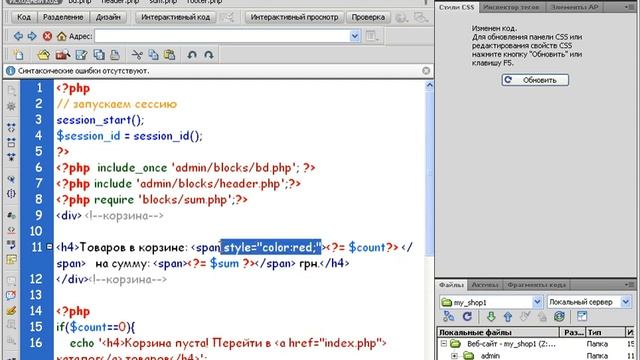Image resolution: width=640 pixels, height=360 pixels.
Task: Switch to the Активы tab
Action: (x=485, y=284)
